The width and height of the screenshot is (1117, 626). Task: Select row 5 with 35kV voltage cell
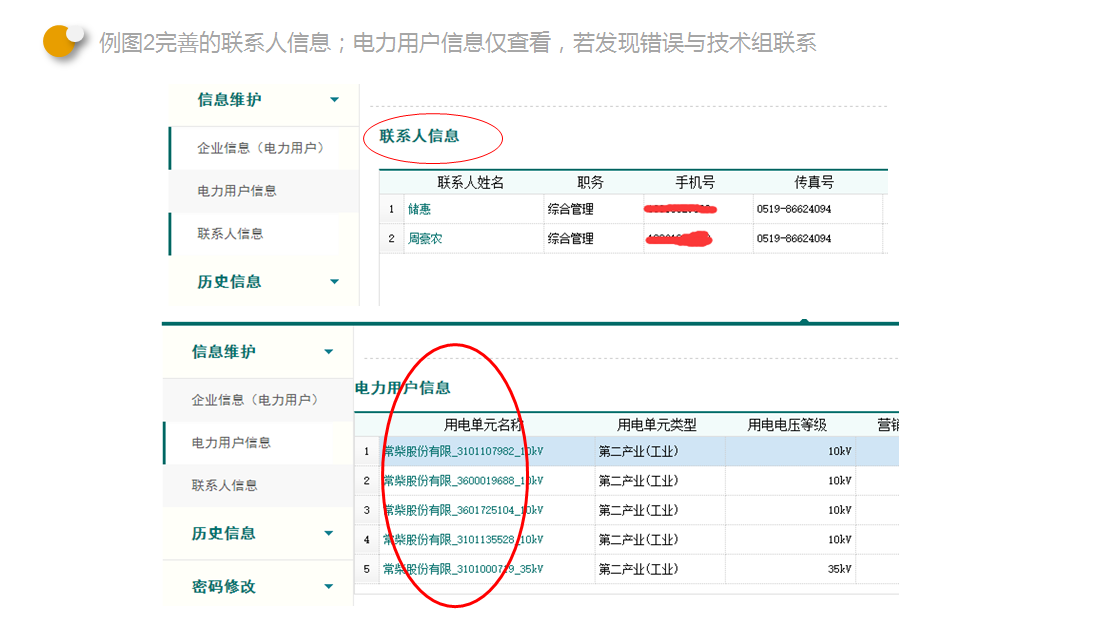click(790, 569)
